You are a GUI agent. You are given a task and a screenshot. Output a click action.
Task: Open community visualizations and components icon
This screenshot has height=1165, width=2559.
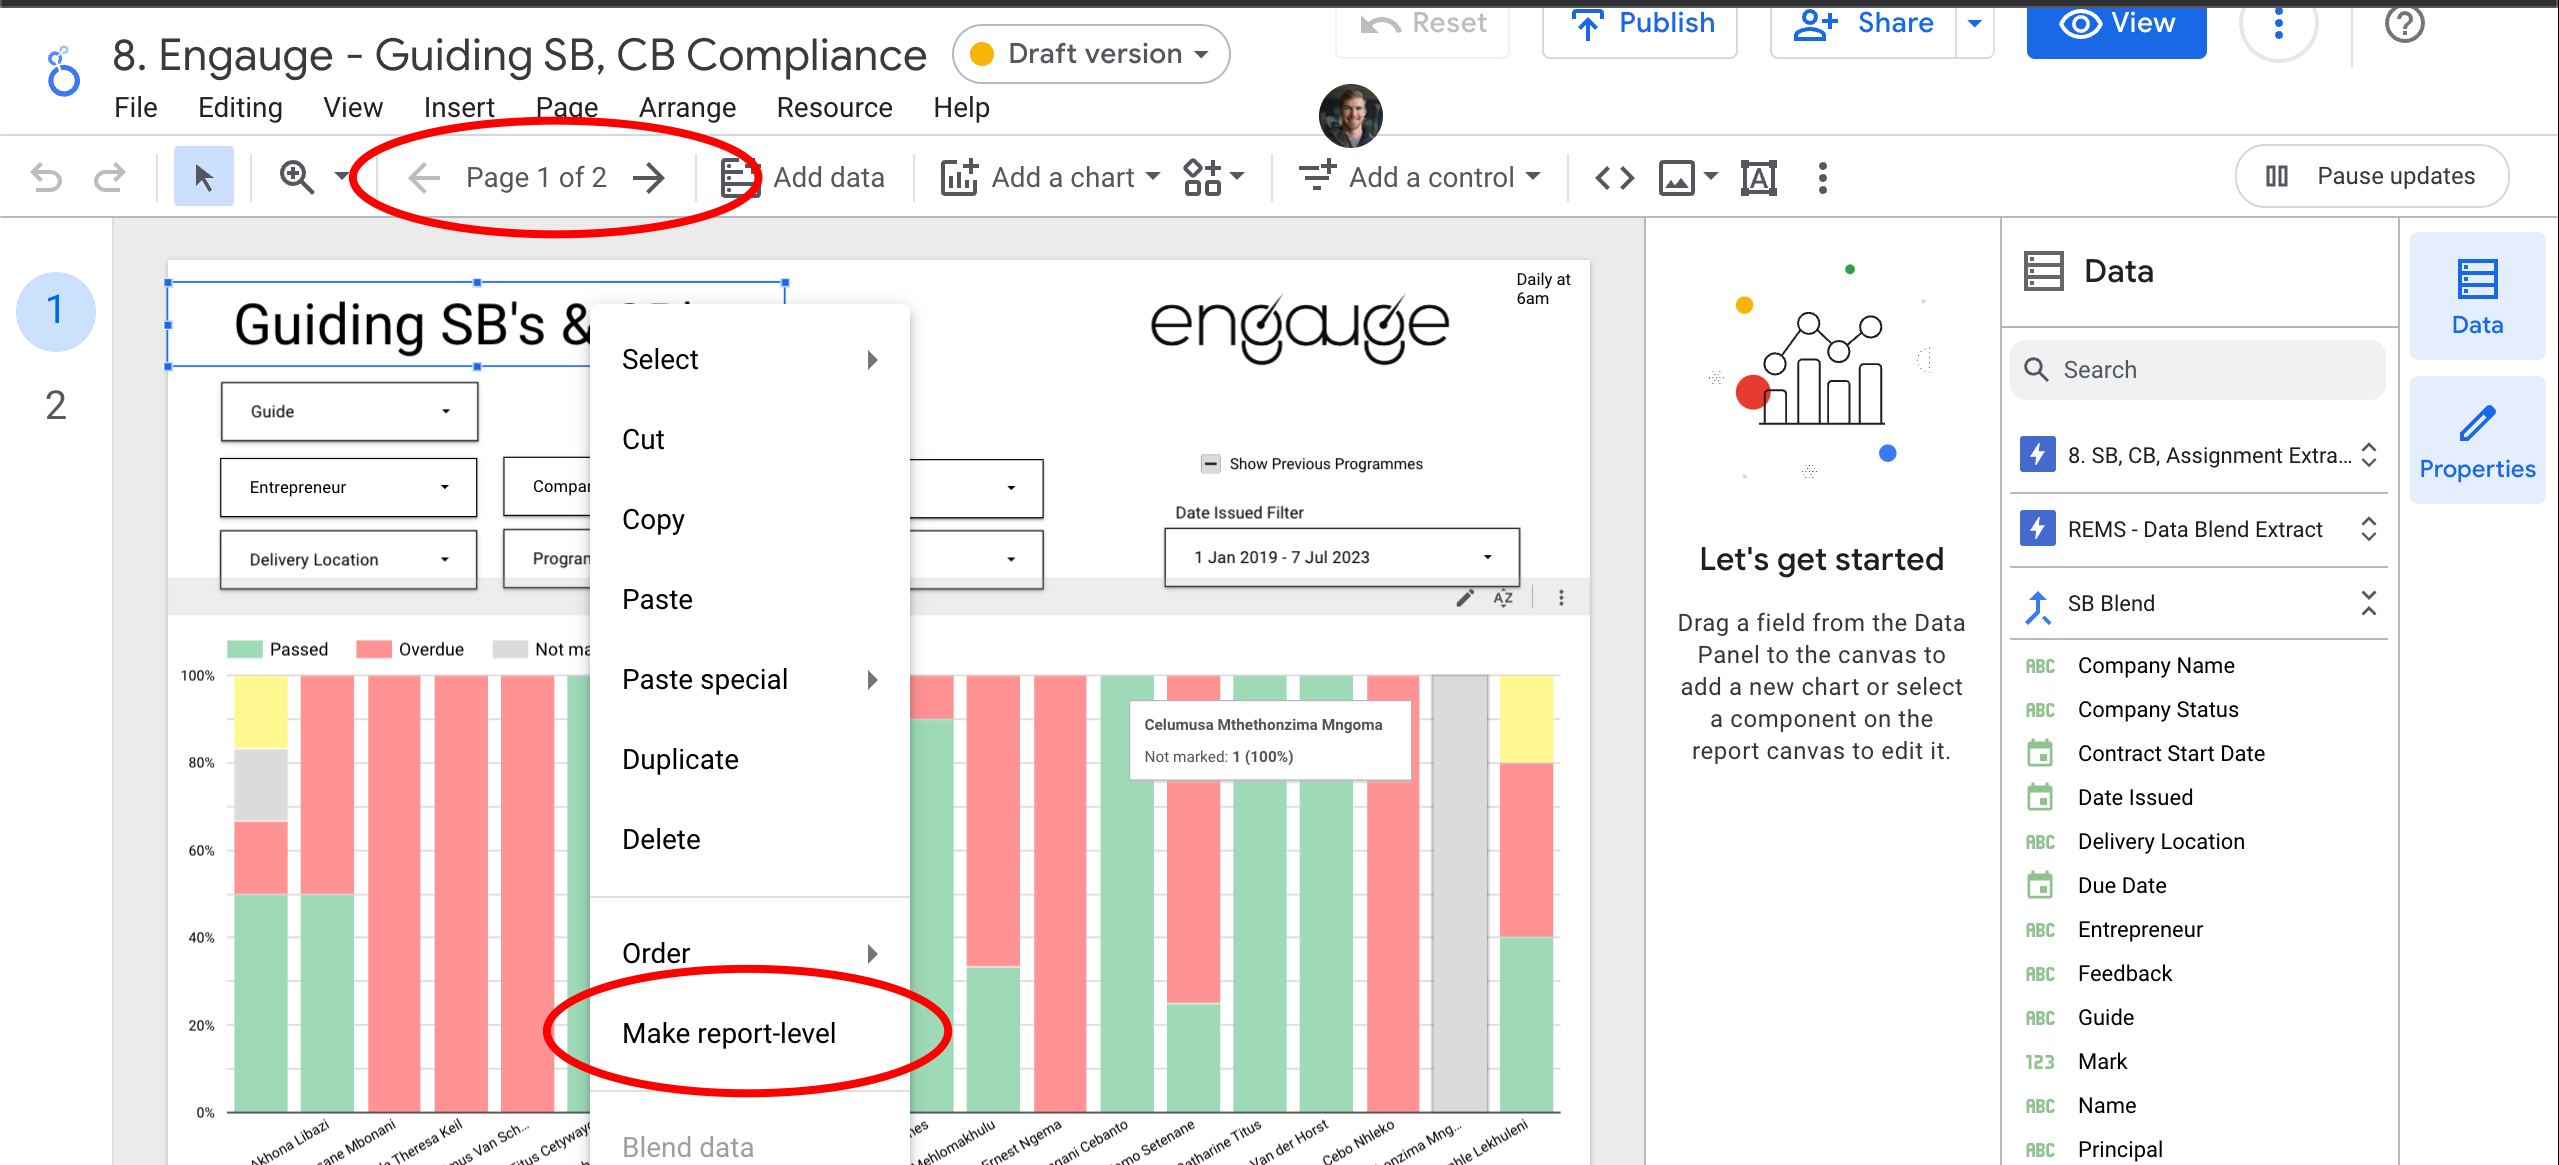pos(1203,177)
